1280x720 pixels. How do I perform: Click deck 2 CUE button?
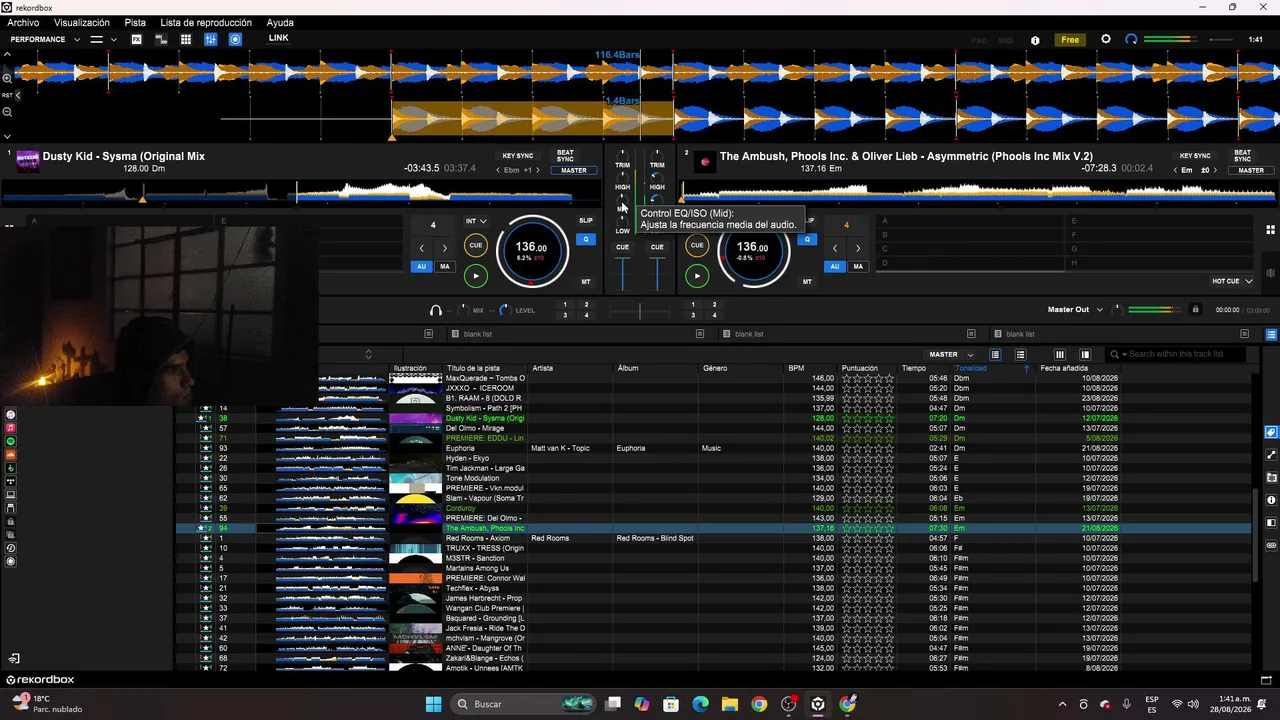[697, 245]
